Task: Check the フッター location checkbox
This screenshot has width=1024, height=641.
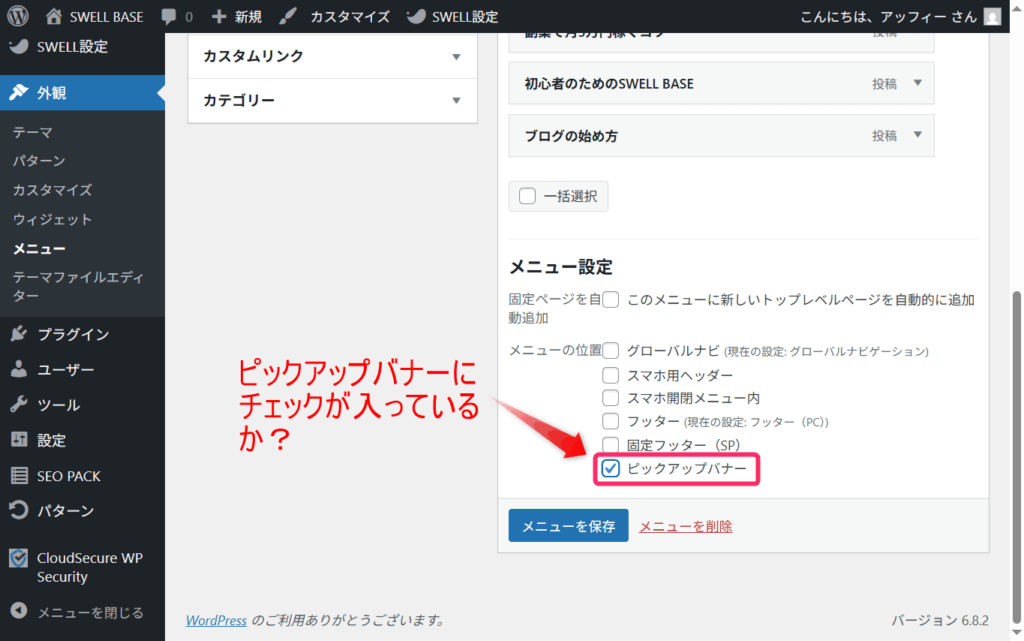Action: (611, 422)
